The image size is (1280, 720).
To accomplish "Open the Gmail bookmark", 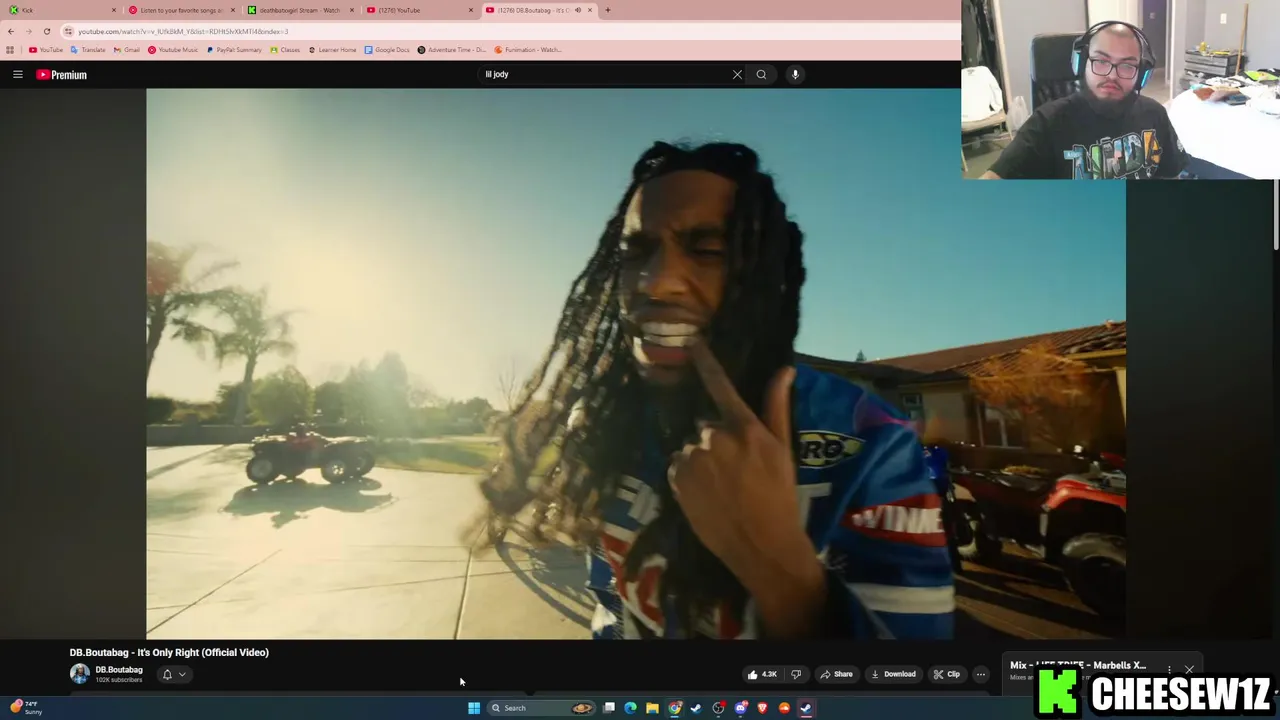I will [x=127, y=49].
